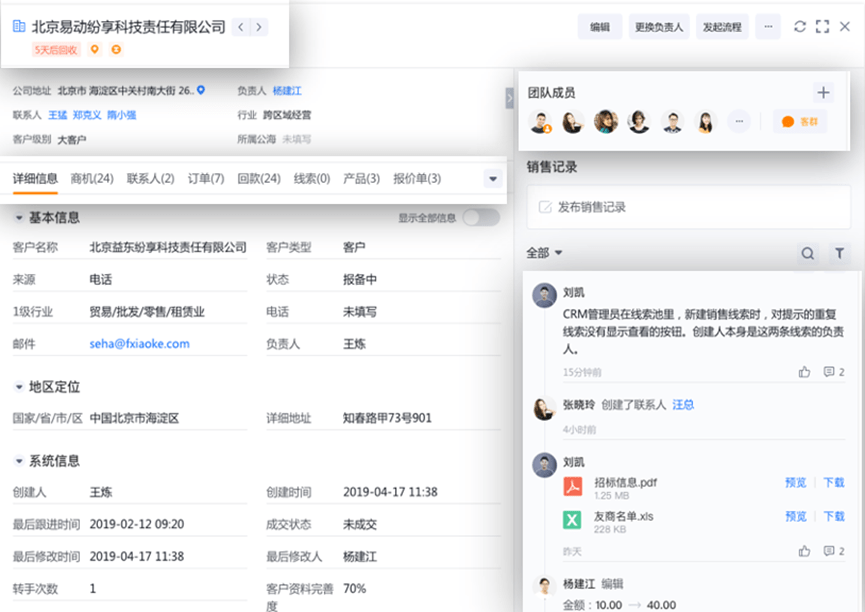Show more team members ellipsis
This screenshot has width=865, height=612.
point(739,121)
